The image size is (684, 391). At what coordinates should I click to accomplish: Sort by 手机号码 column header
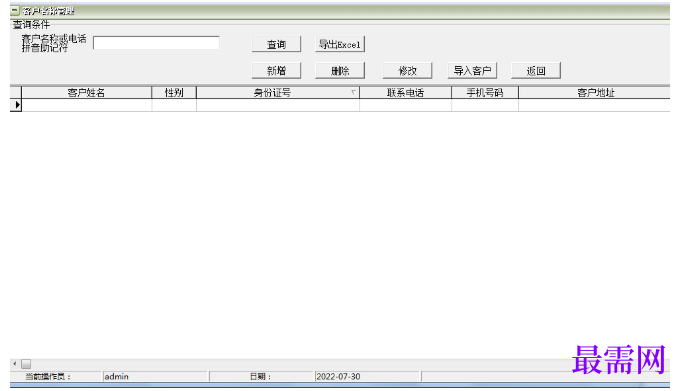(485, 93)
